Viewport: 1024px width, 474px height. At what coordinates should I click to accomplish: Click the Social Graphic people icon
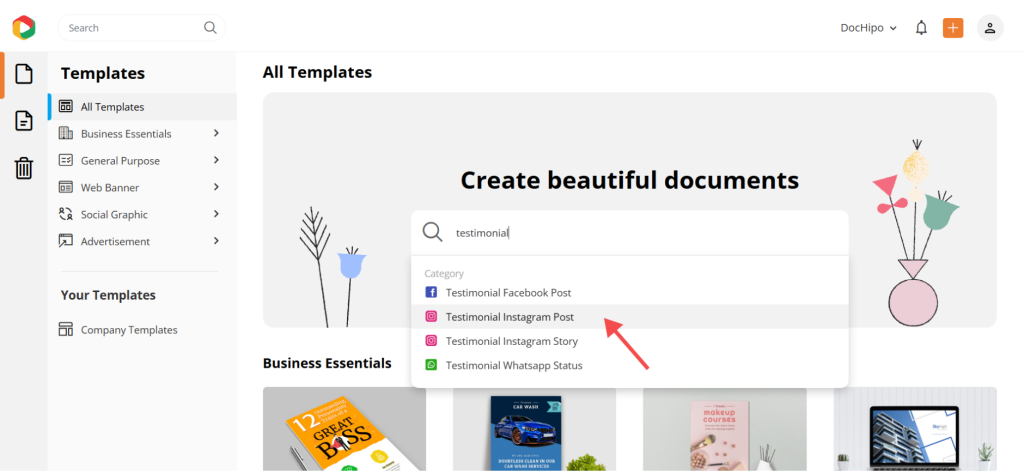[66, 214]
